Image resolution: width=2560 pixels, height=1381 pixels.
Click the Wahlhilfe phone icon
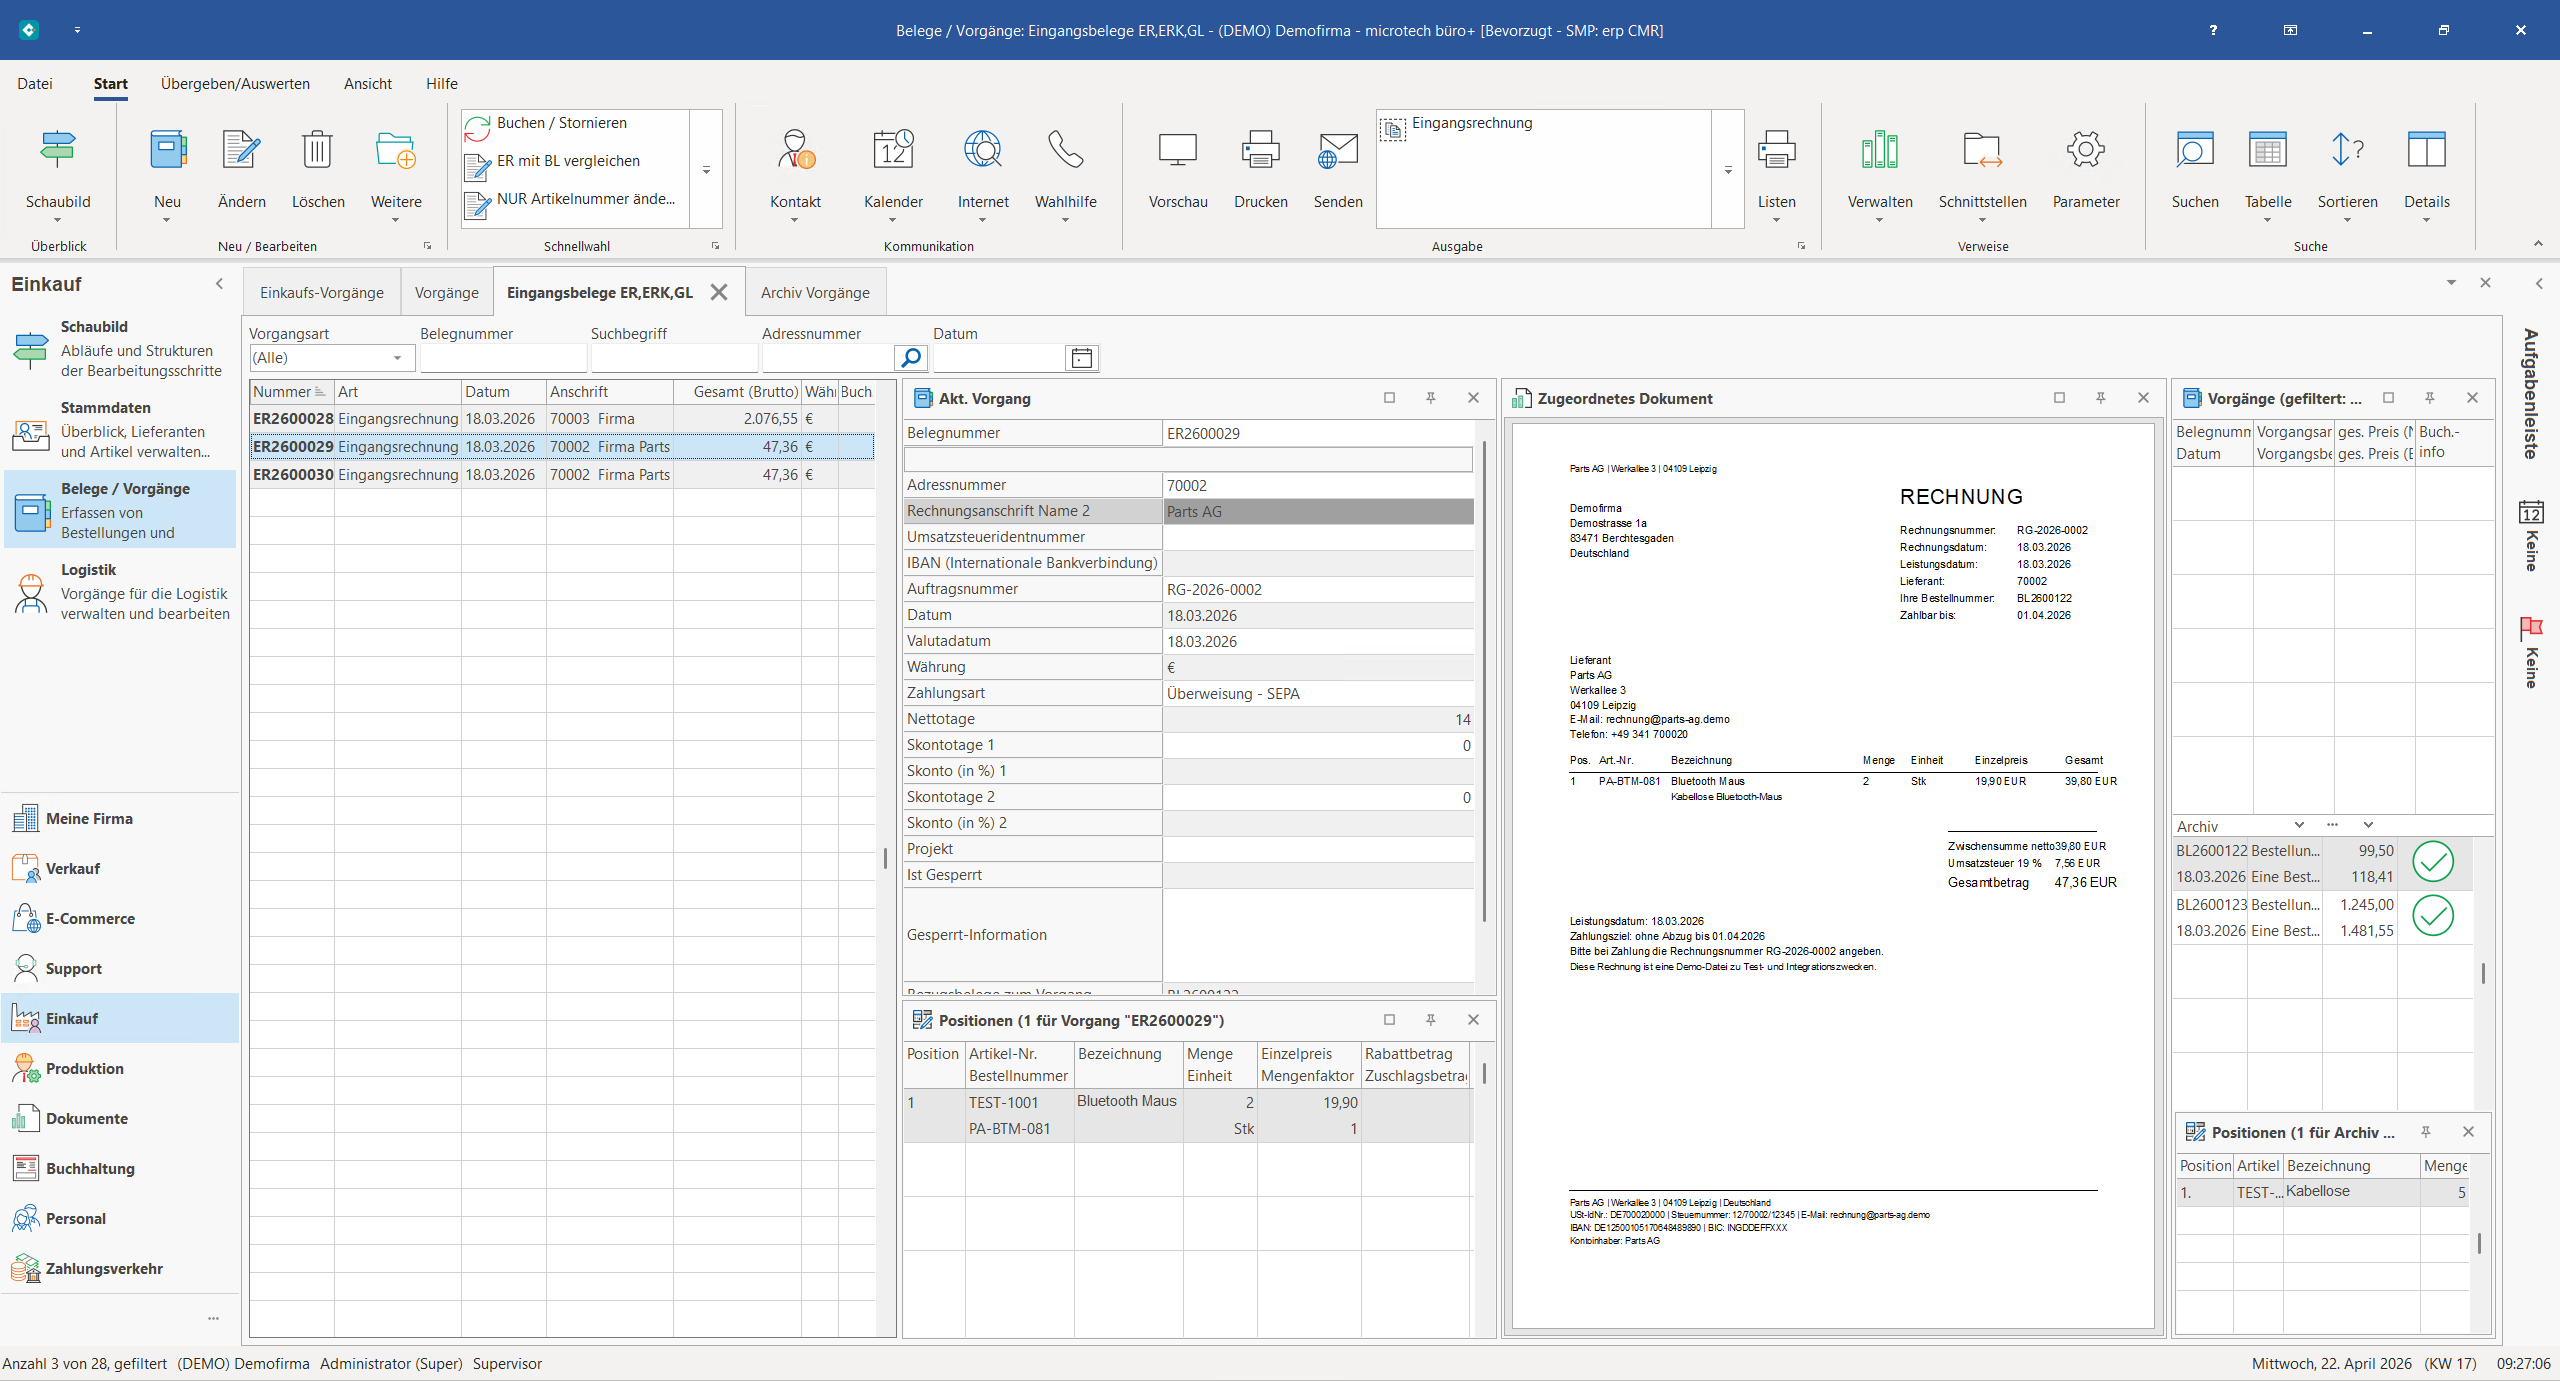click(1065, 151)
